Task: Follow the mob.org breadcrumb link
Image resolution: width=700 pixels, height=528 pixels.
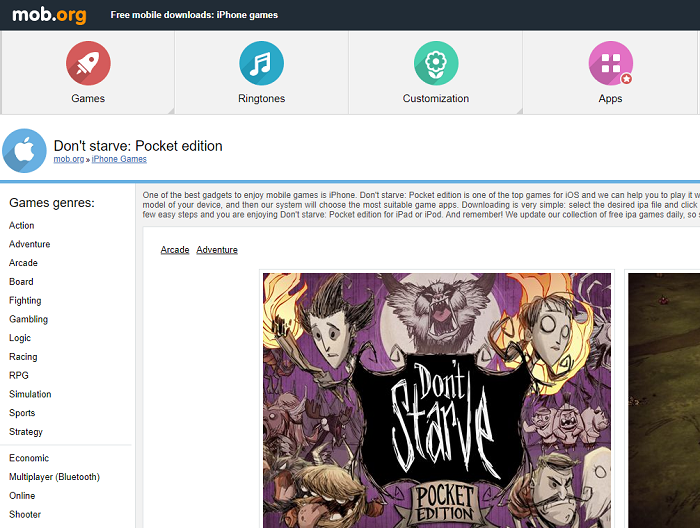Action: [69, 159]
